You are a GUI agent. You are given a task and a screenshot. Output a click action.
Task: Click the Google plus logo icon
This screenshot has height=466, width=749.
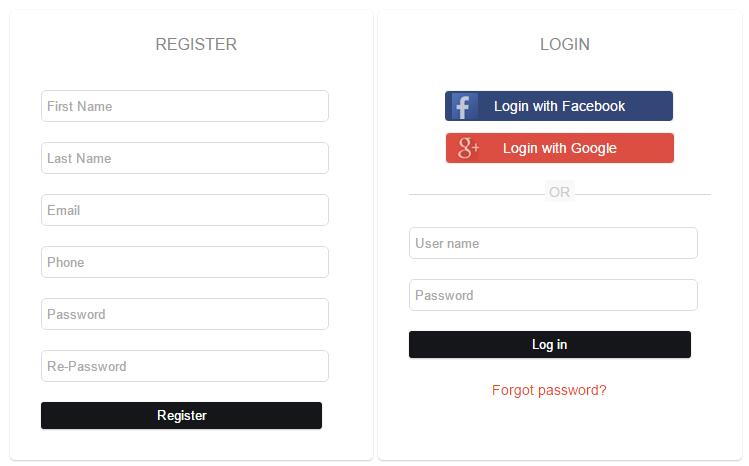pyautogui.click(x=468, y=148)
